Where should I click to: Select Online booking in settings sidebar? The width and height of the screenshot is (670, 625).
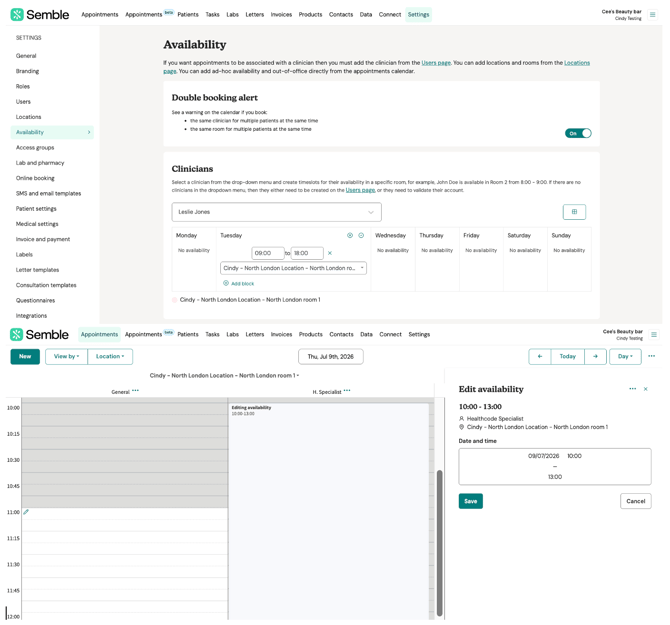[35, 178]
